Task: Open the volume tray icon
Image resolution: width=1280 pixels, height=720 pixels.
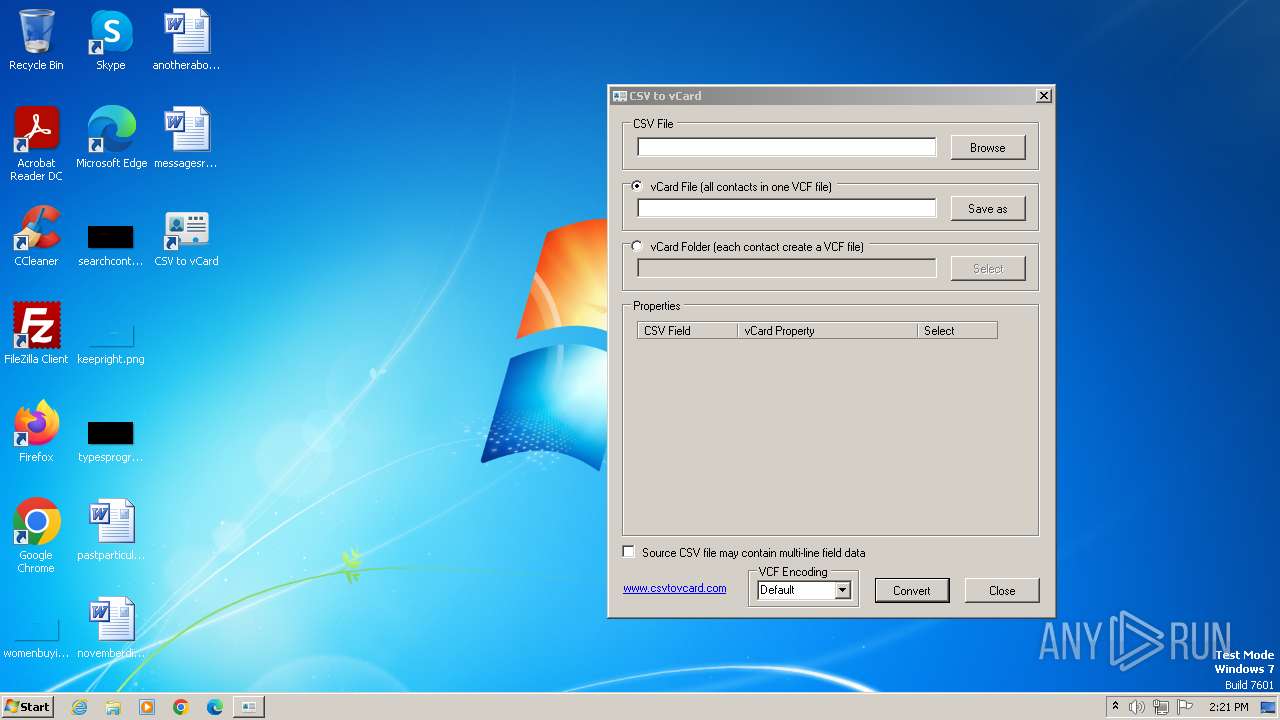Action: point(1137,707)
